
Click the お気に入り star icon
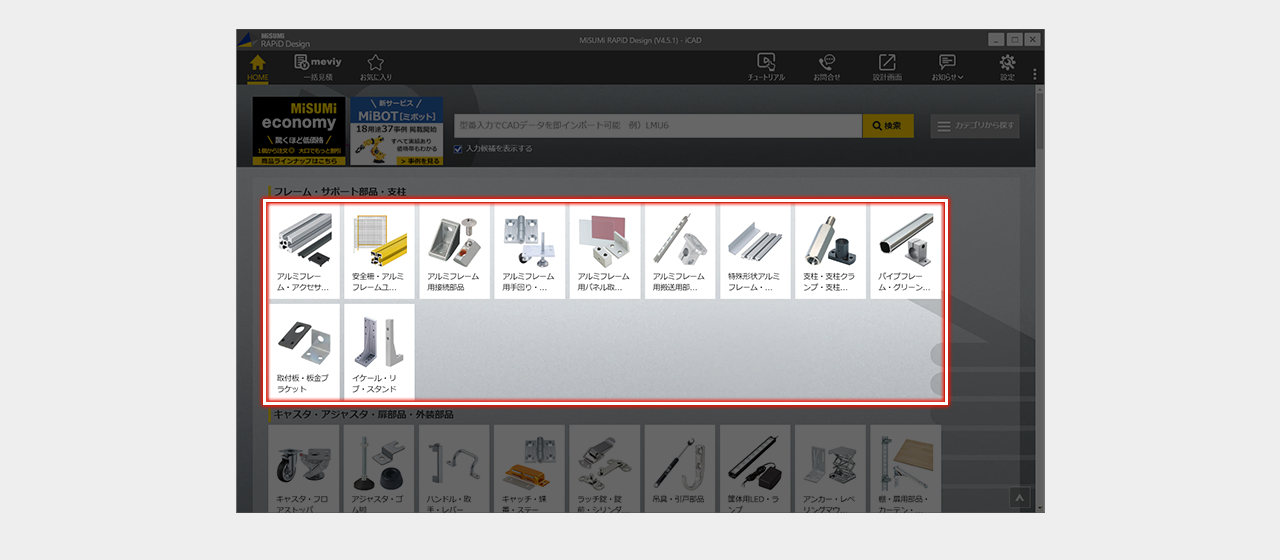tap(376, 66)
